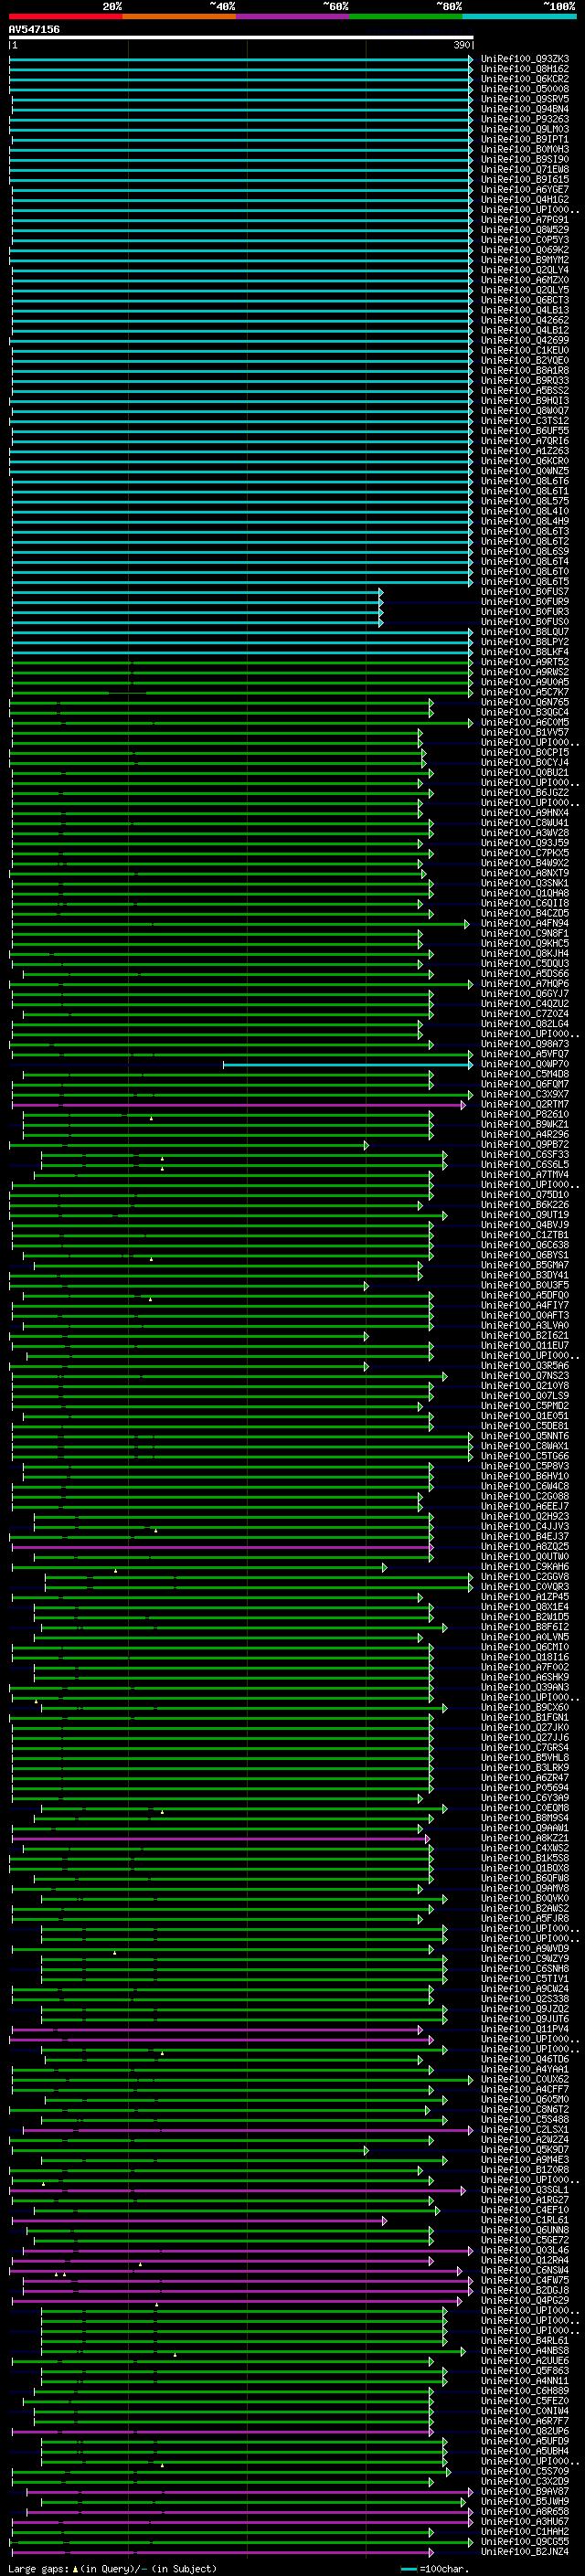This screenshot has height=2576, width=585.
Task: Select hit label UniRef100_A6MZX0
Action: 525,280
